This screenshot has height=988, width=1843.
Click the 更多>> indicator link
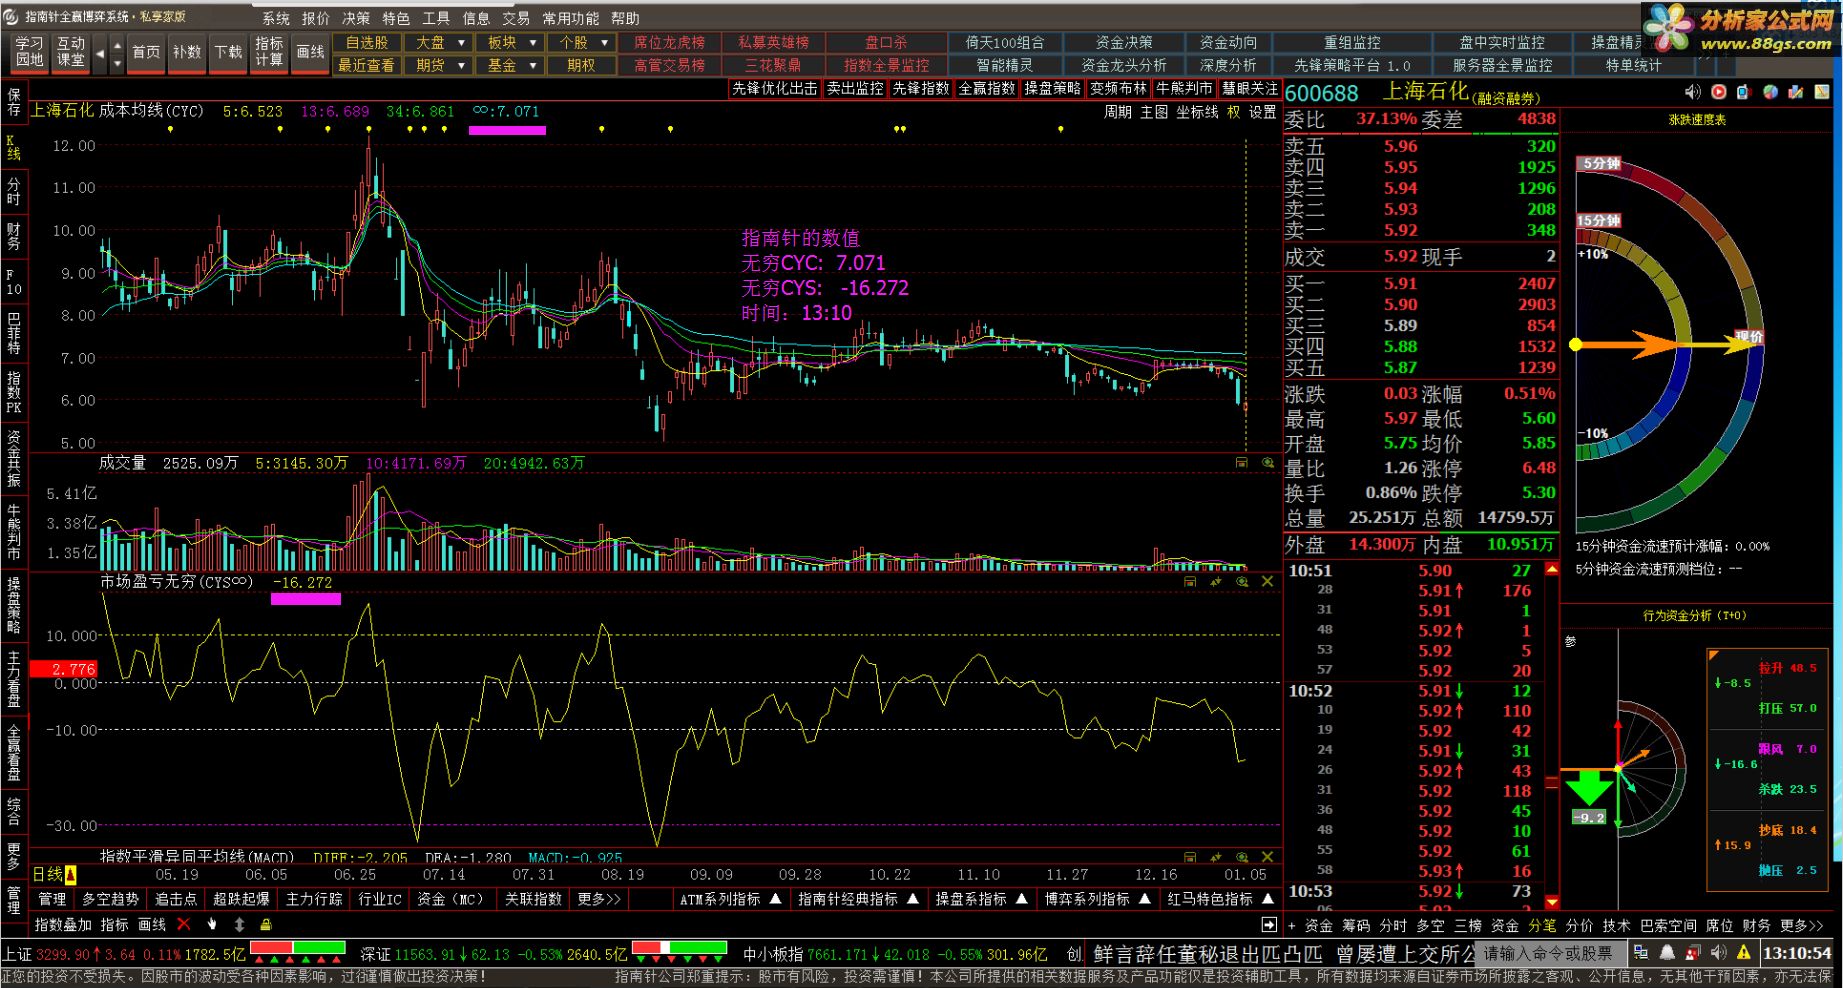[x=600, y=899]
